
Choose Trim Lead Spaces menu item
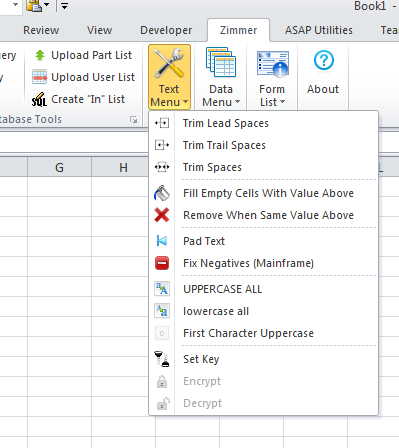[x=263, y=123]
